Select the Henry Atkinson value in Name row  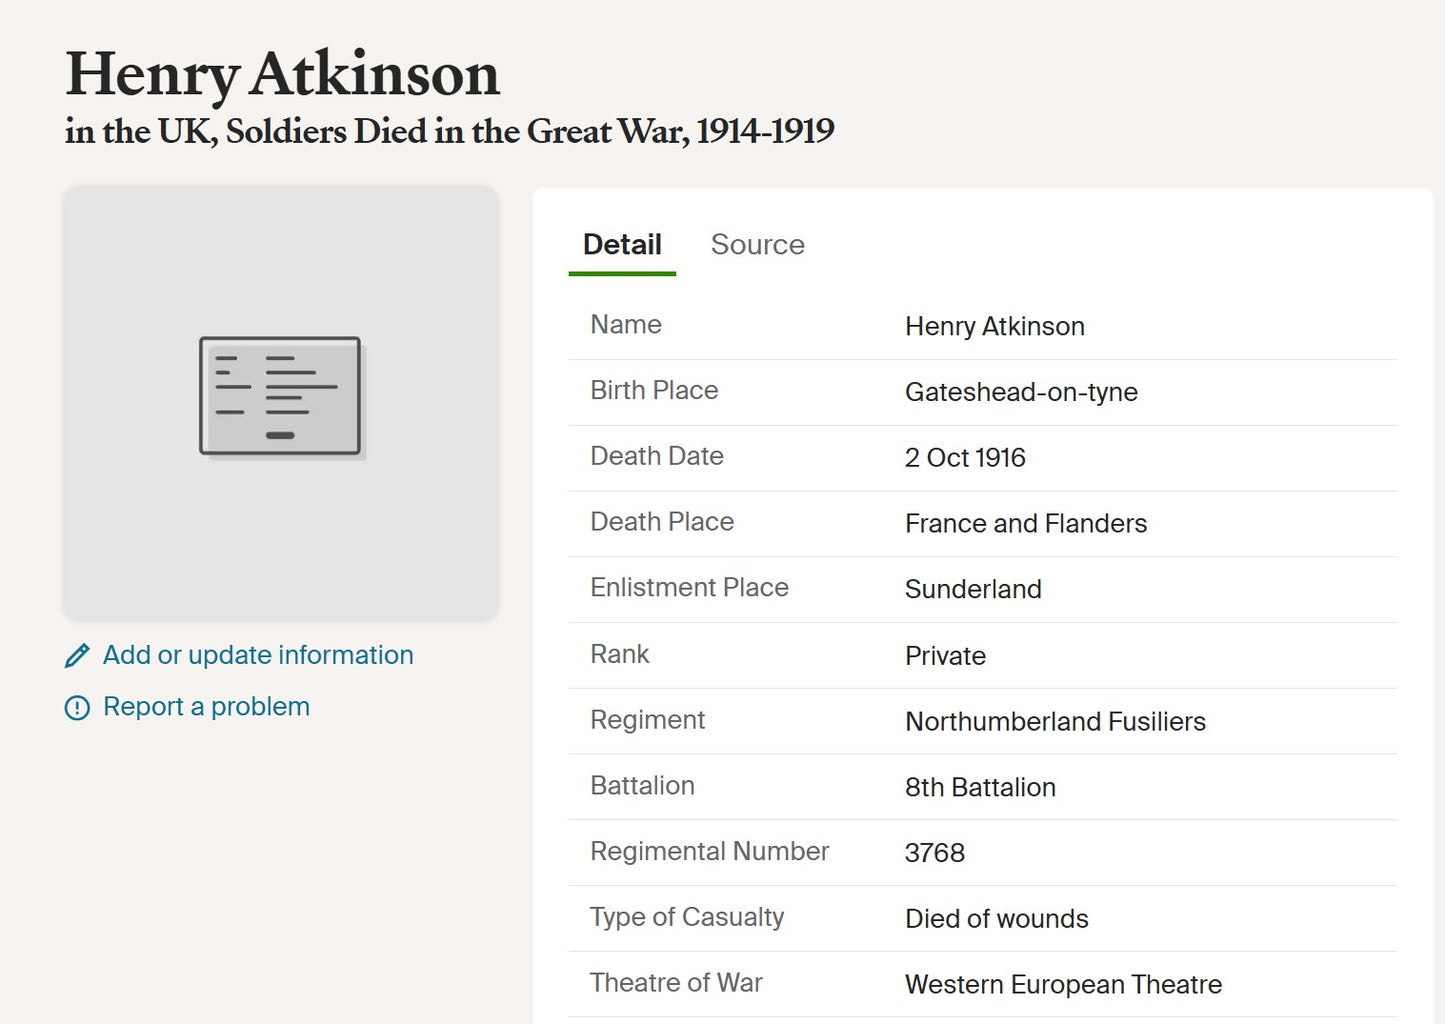coord(994,327)
